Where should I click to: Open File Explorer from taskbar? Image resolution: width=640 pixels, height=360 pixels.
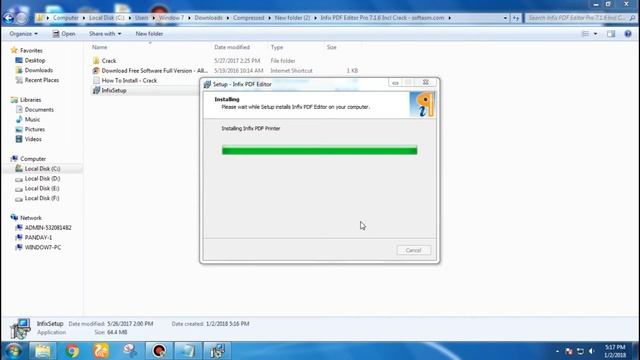[42, 351]
